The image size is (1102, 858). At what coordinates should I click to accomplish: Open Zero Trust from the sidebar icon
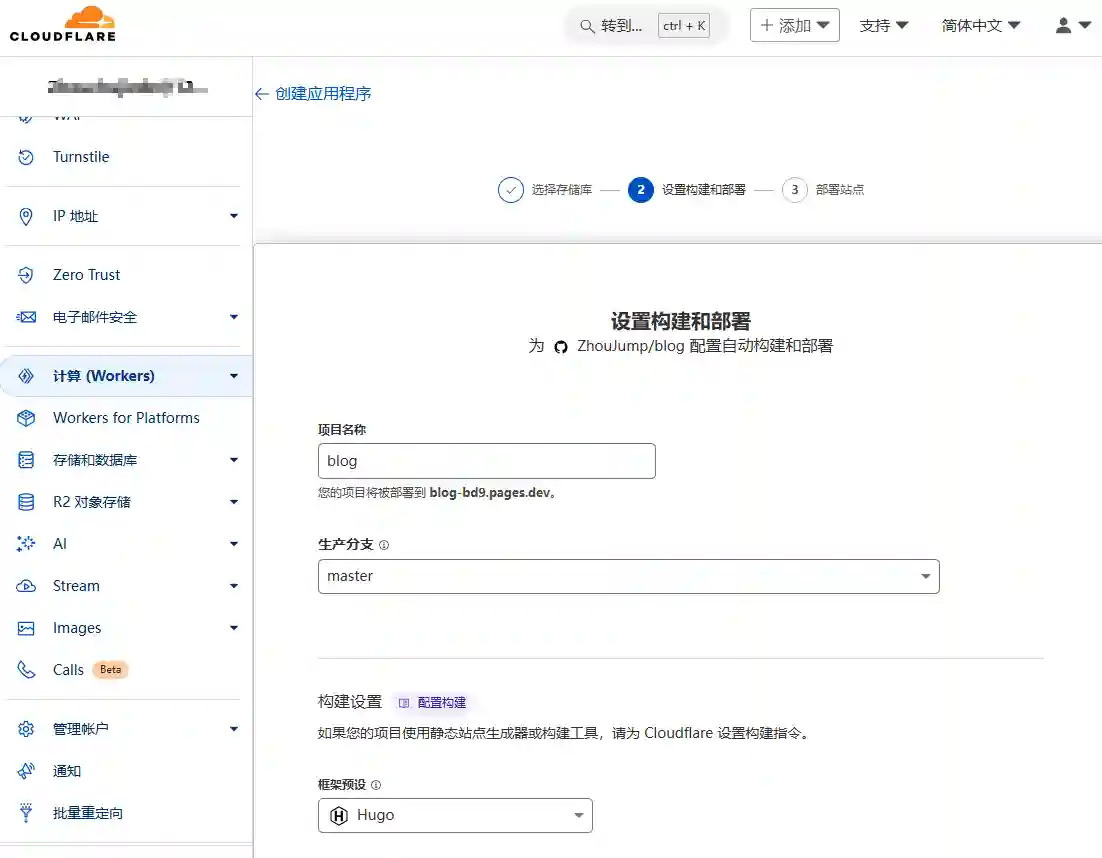click(25, 274)
